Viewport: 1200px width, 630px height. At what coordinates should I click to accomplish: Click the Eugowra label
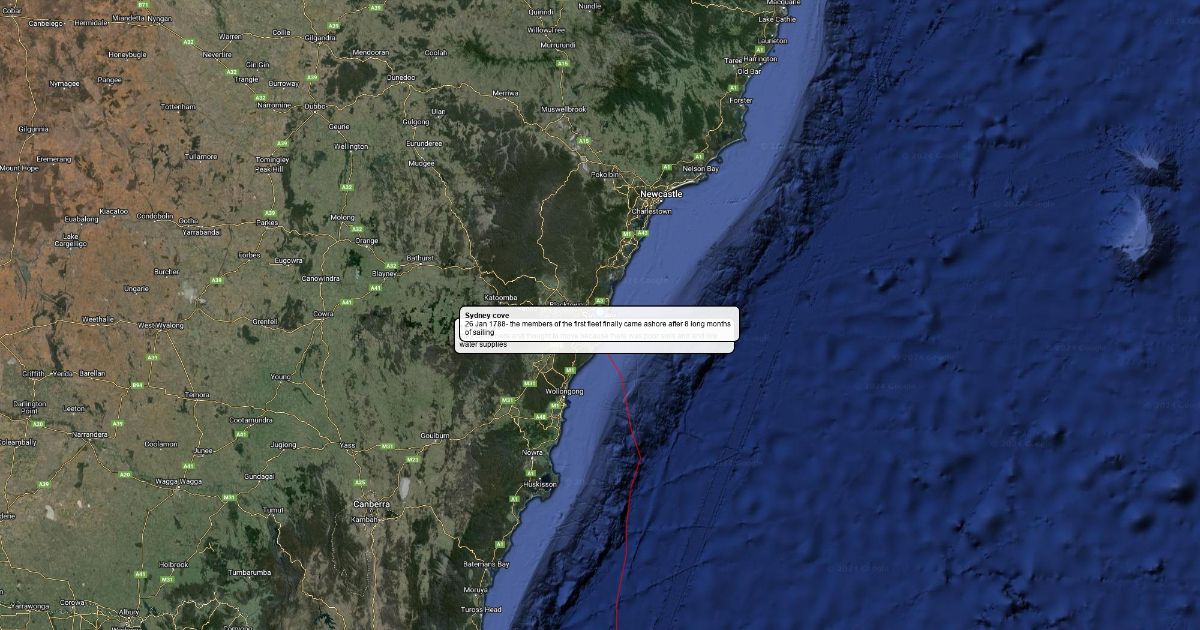click(288, 260)
